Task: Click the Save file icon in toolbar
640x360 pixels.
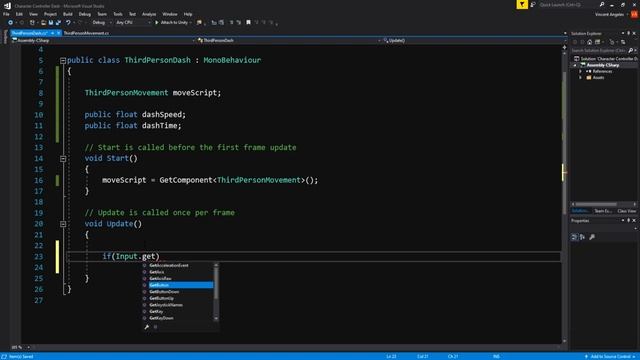Action: [51, 22]
